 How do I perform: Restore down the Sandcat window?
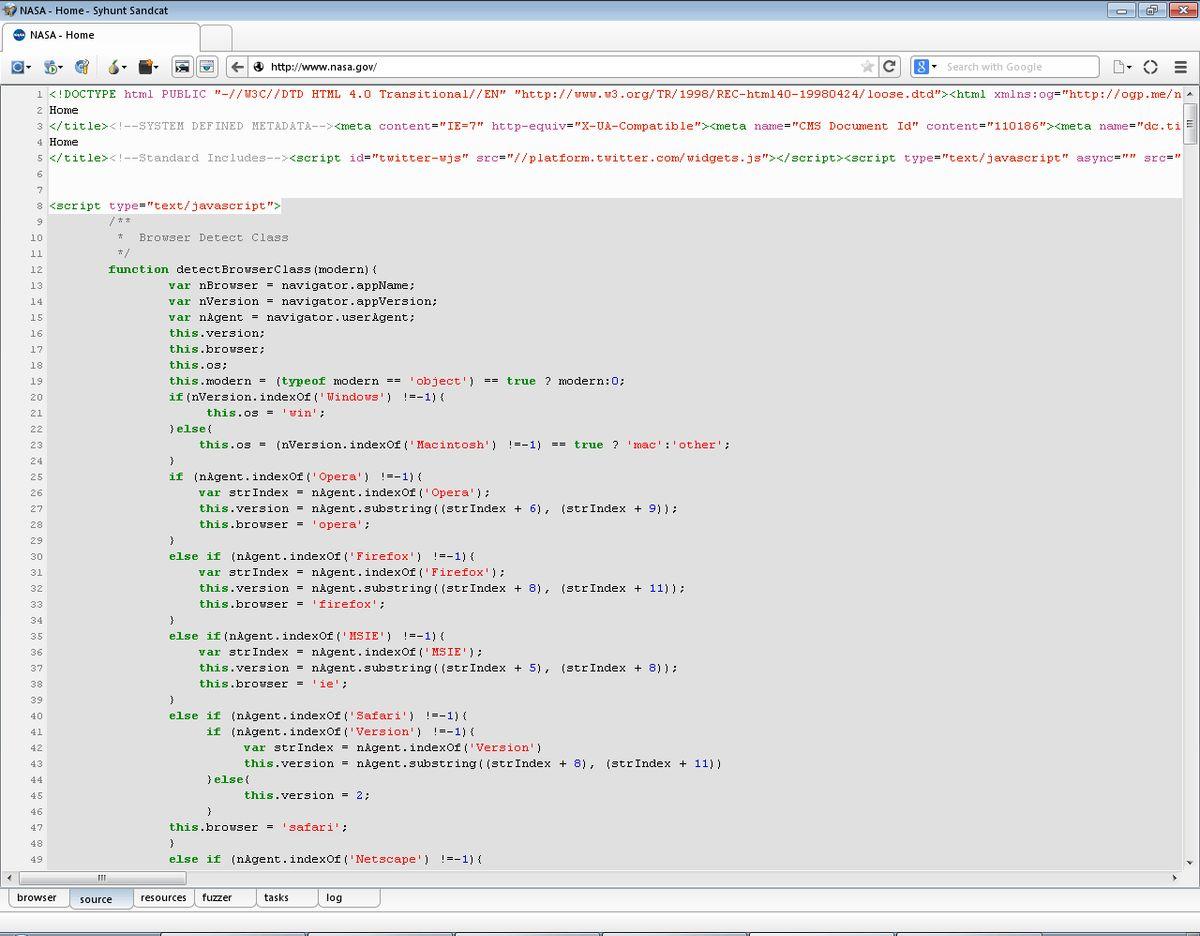(1151, 10)
